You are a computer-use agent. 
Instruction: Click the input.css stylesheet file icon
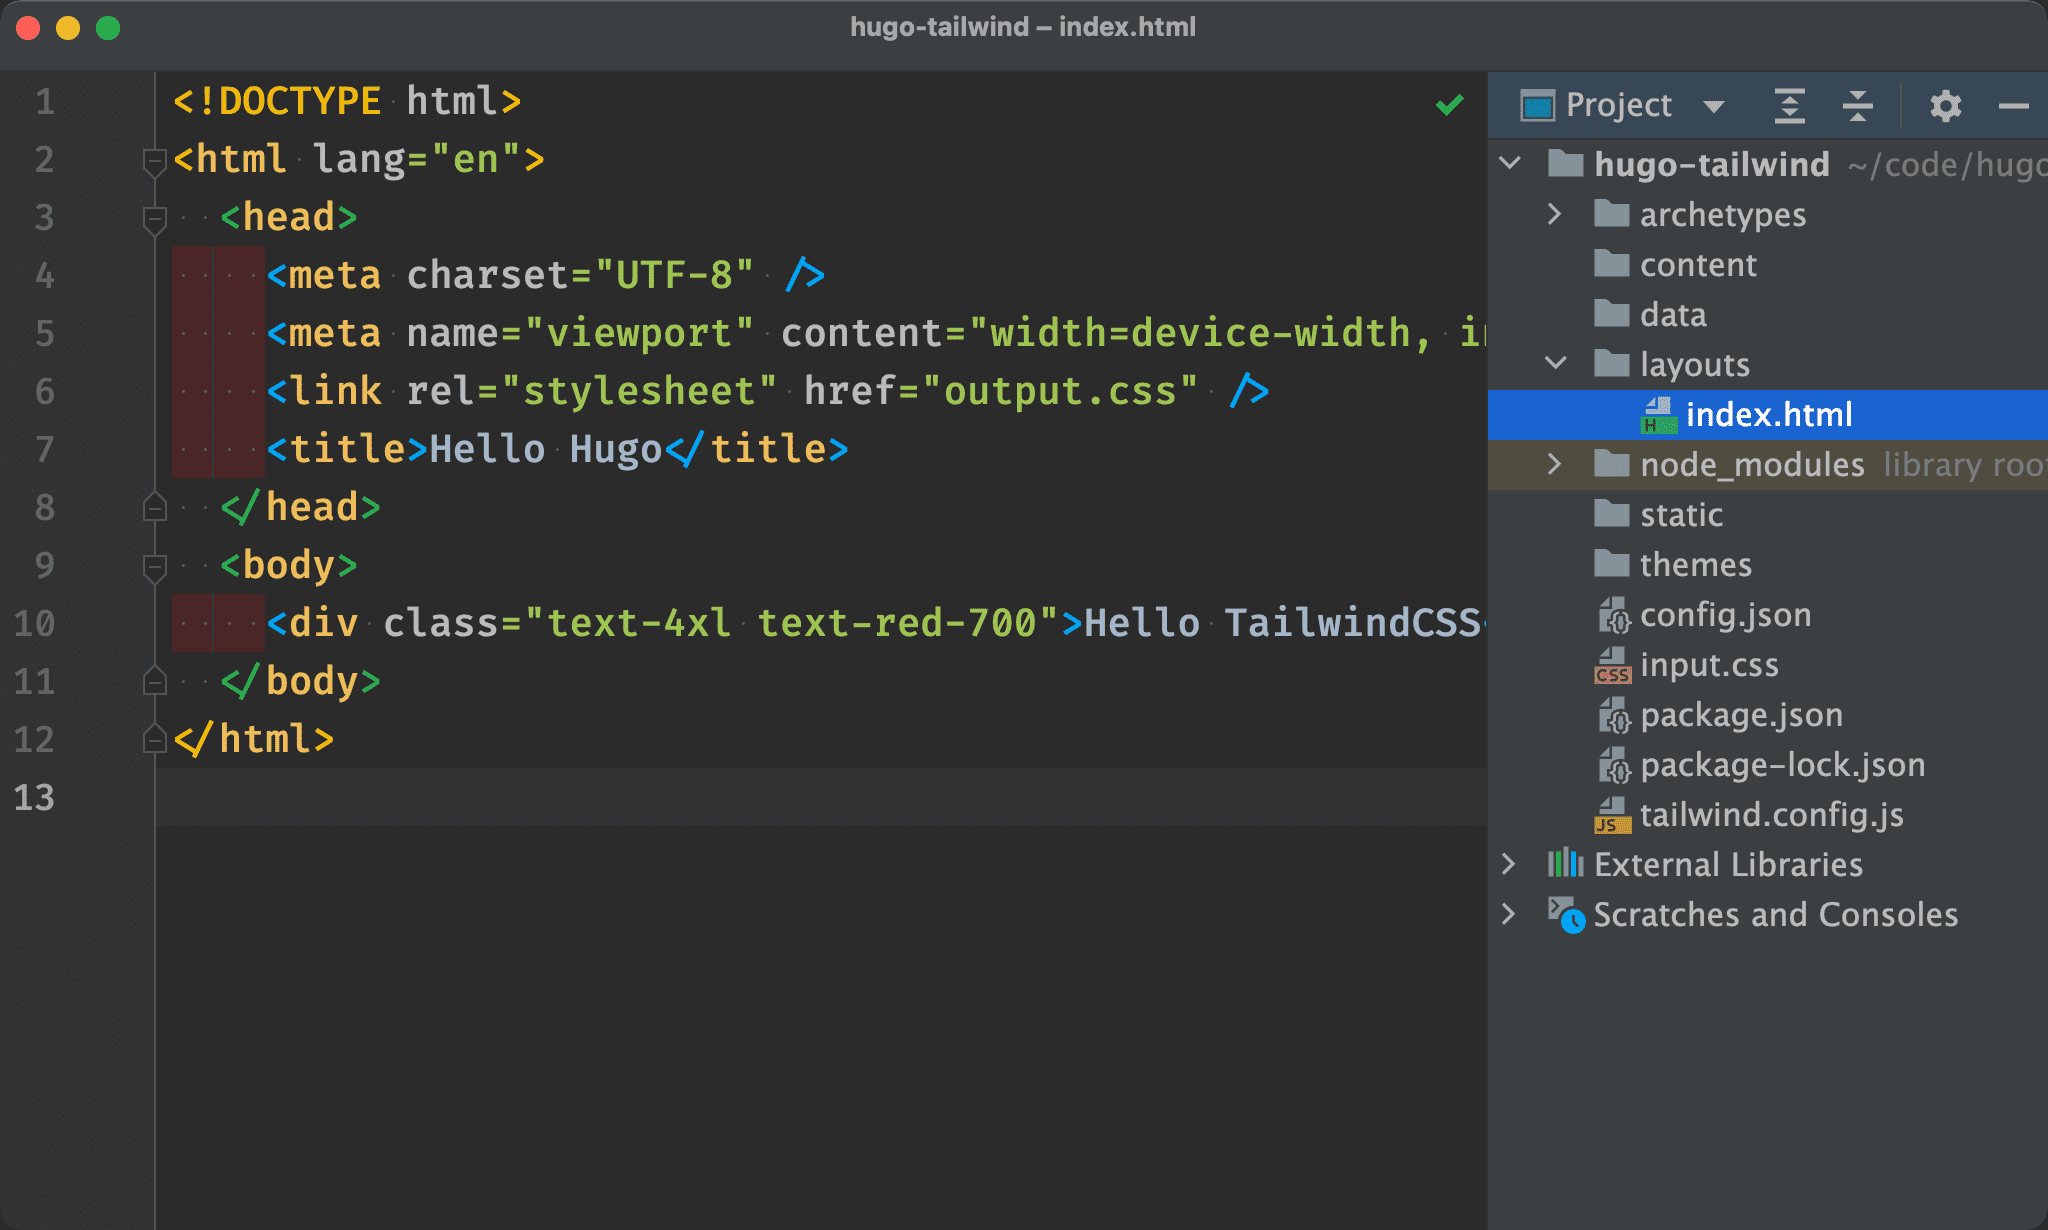tap(1609, 664)
